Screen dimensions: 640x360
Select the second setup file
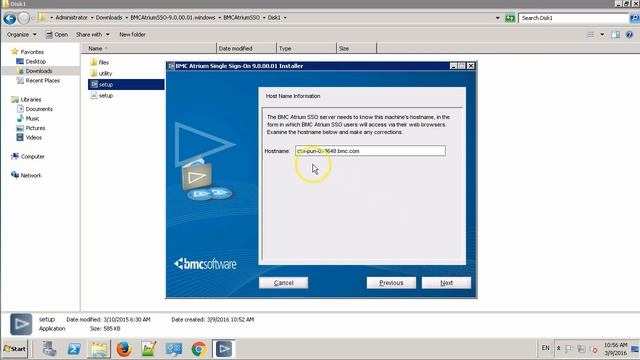[x=102, y=96]
